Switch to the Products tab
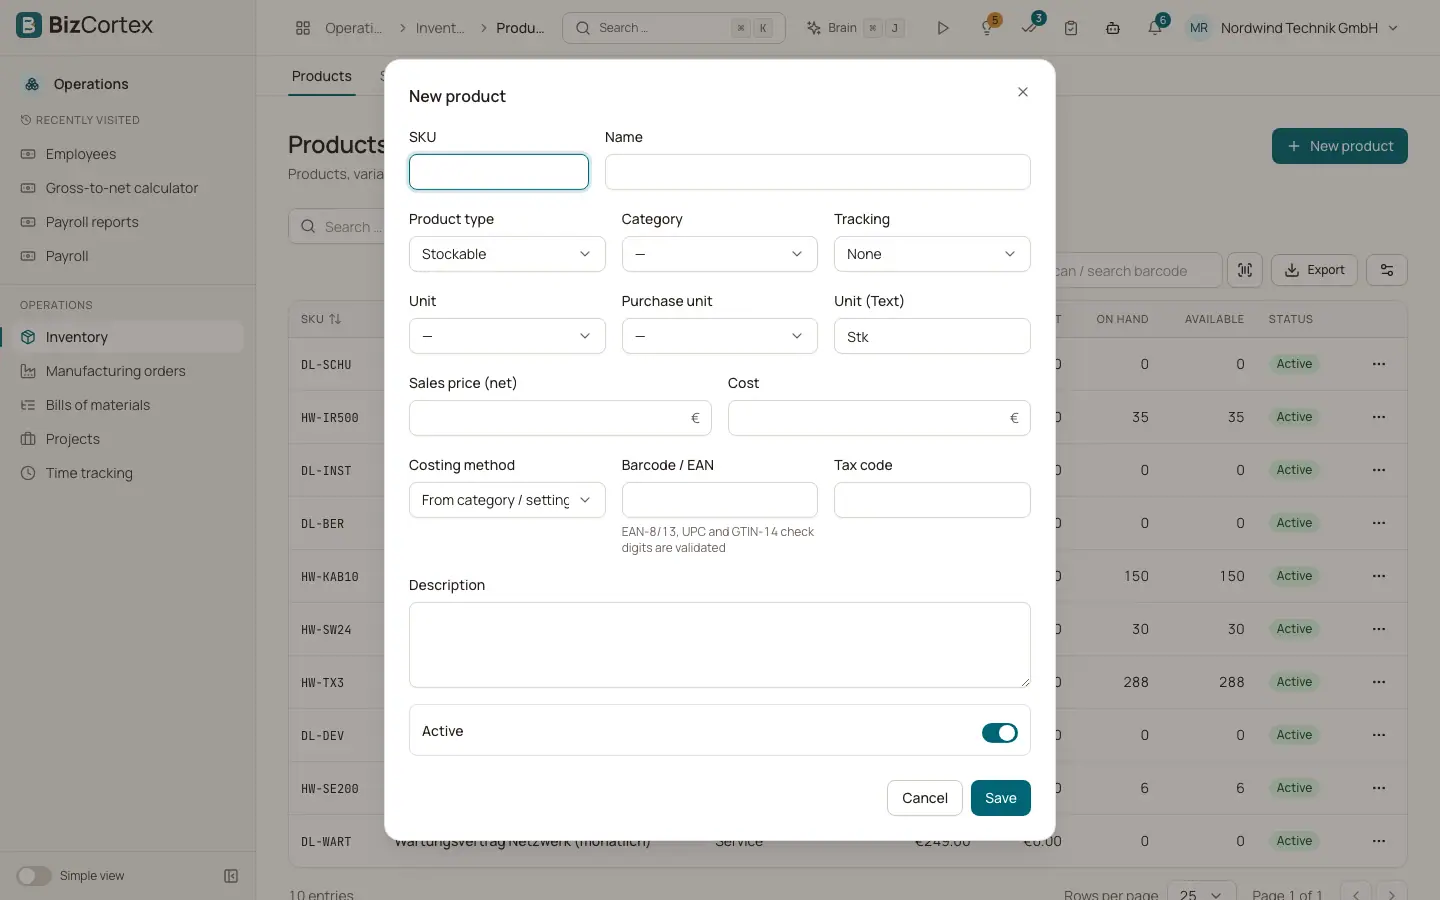Image resolution: width=1440 pixels, height=900 pixels. tap(322, 76)
